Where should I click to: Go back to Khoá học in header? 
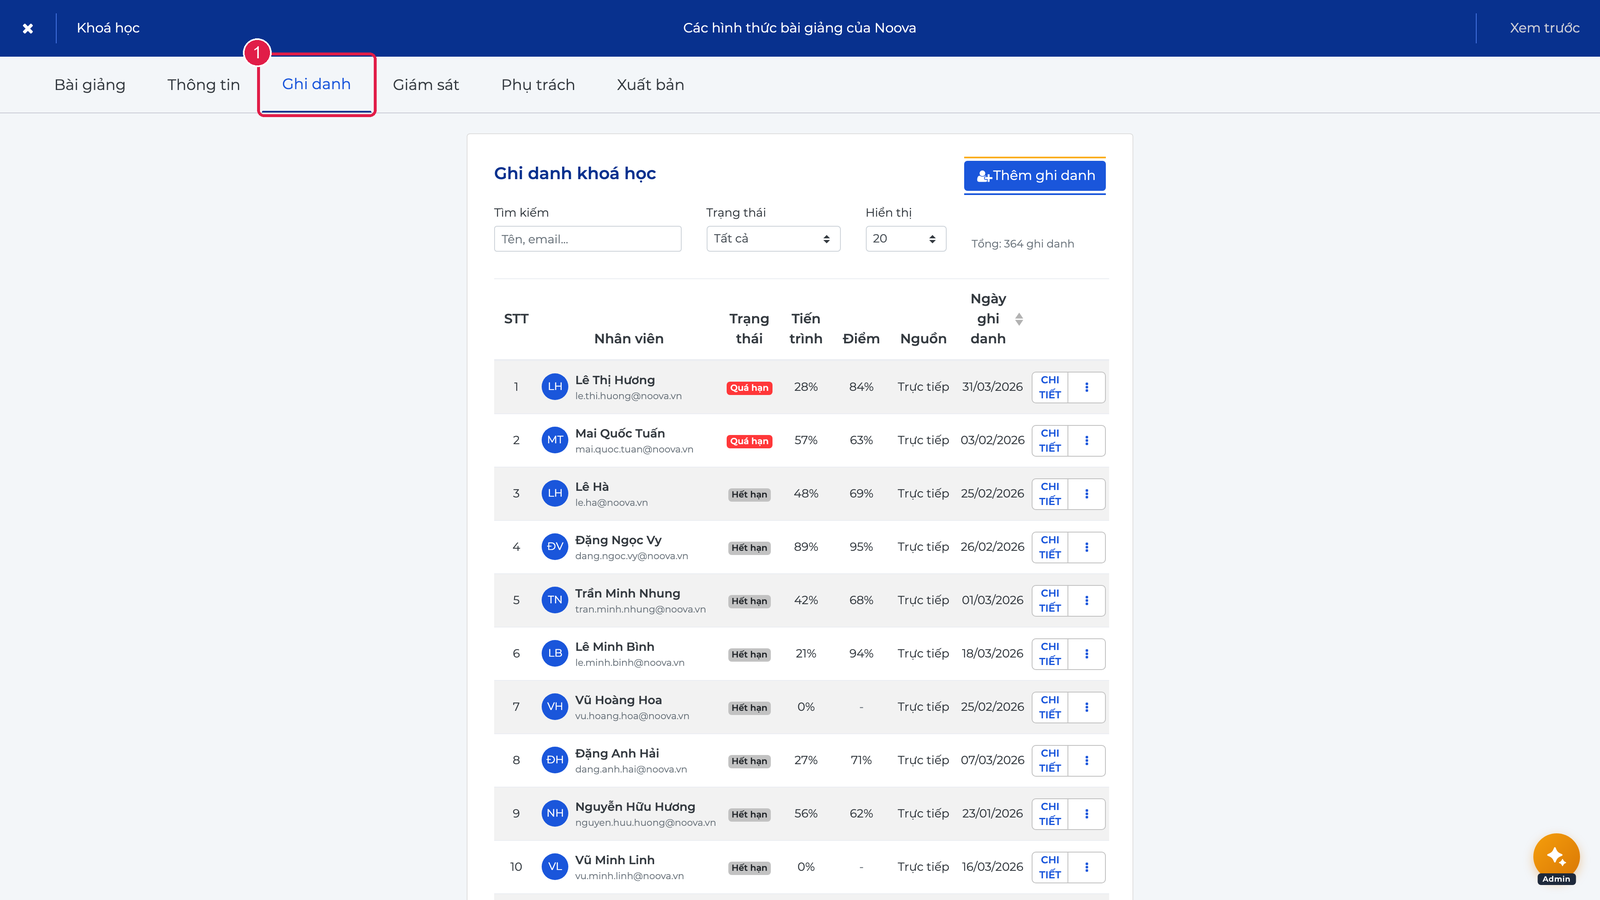(x=108, y=28)
